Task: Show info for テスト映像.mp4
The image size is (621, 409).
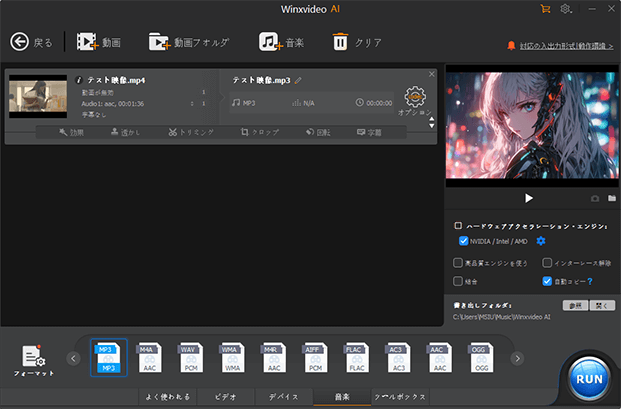Action: pyautogui.click(x=78, y=80)
